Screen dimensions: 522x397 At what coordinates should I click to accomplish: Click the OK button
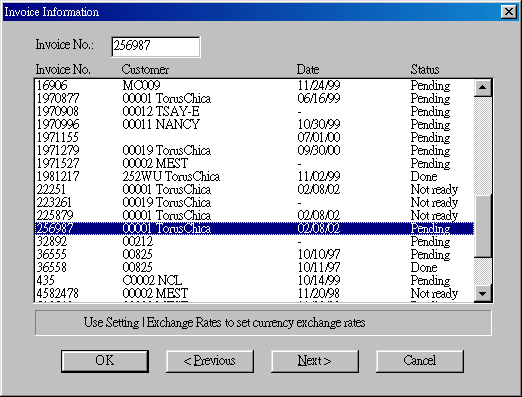[105, 361]
